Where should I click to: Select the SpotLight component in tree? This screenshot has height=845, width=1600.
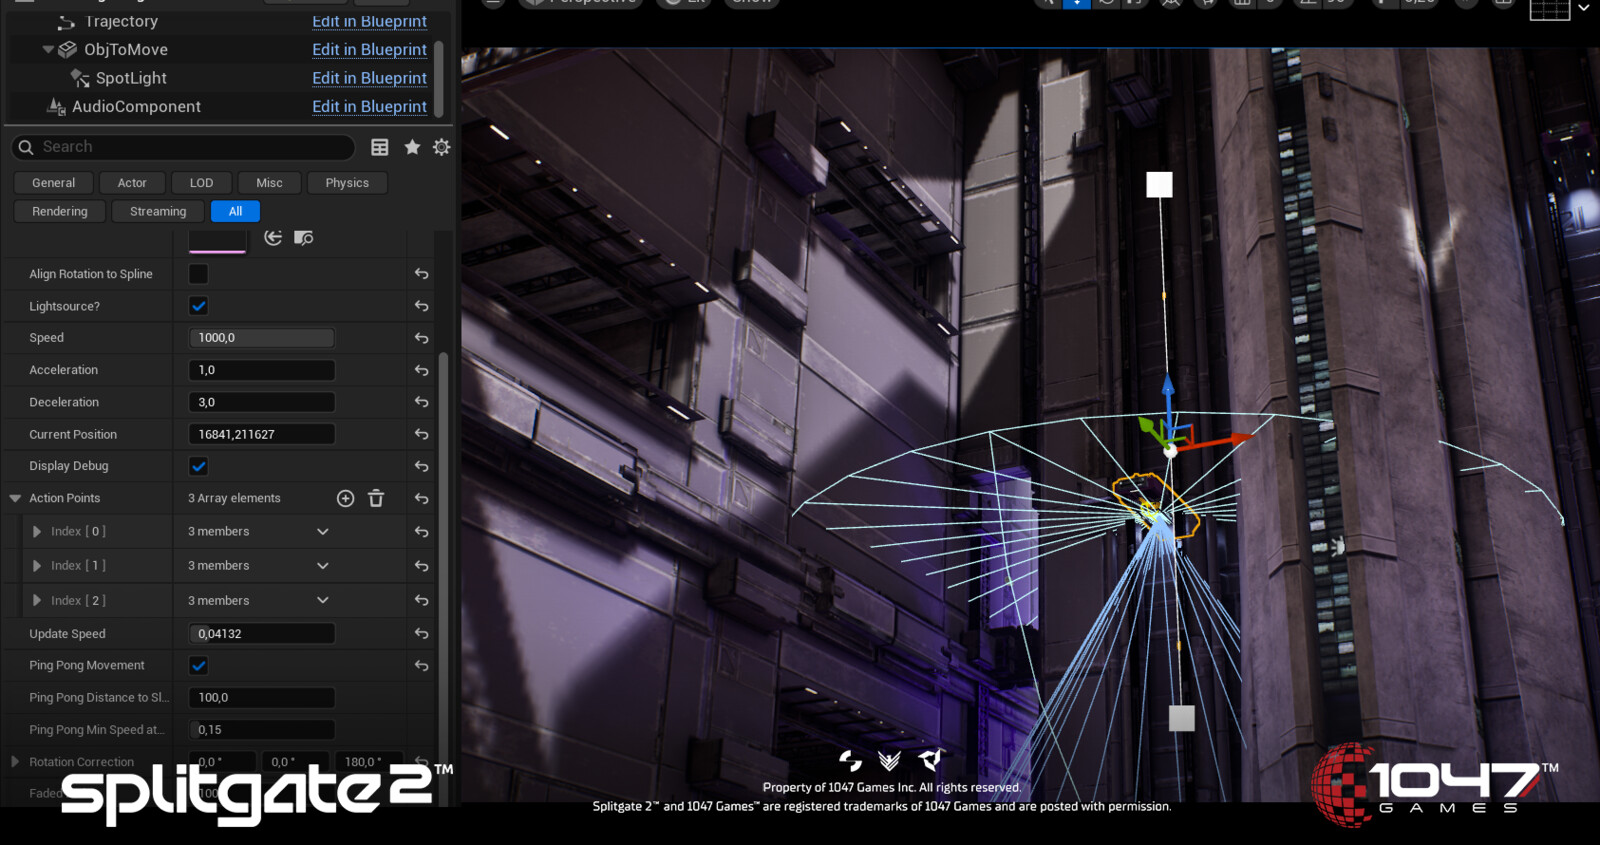pyautogui.click(x=131, y=78)
